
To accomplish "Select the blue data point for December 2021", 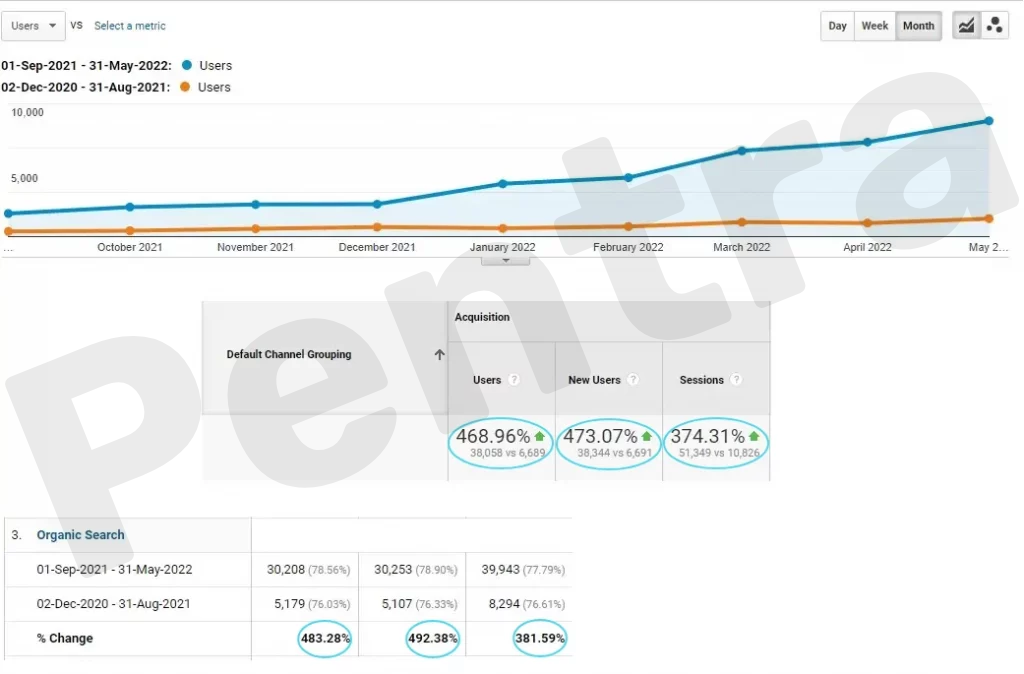I will (x=377, y=204).
